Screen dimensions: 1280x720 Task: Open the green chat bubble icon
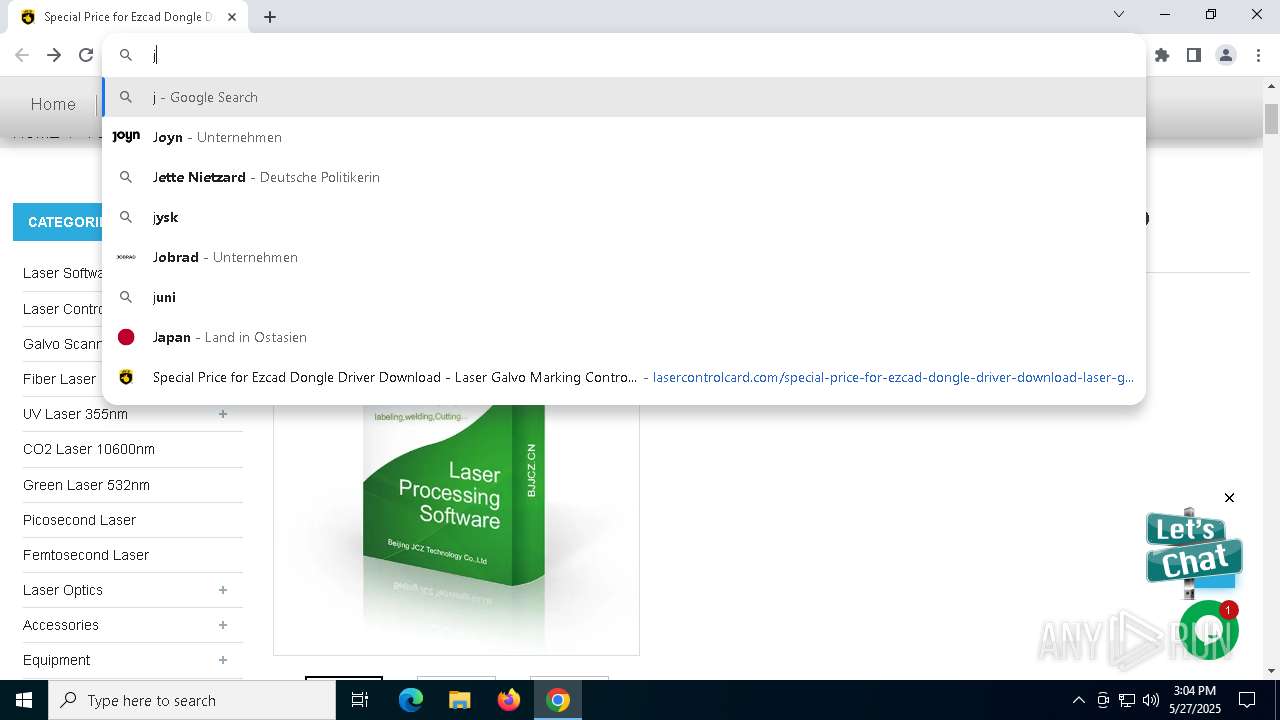point(1208,631)
